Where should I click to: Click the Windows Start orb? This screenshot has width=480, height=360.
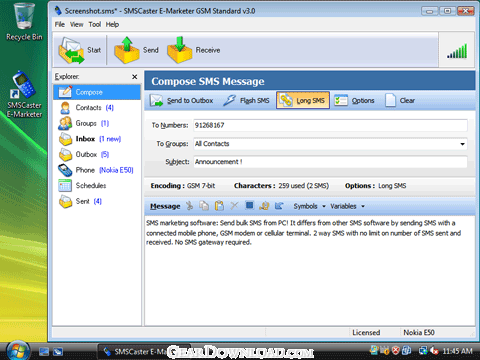[x=17, y=351]
